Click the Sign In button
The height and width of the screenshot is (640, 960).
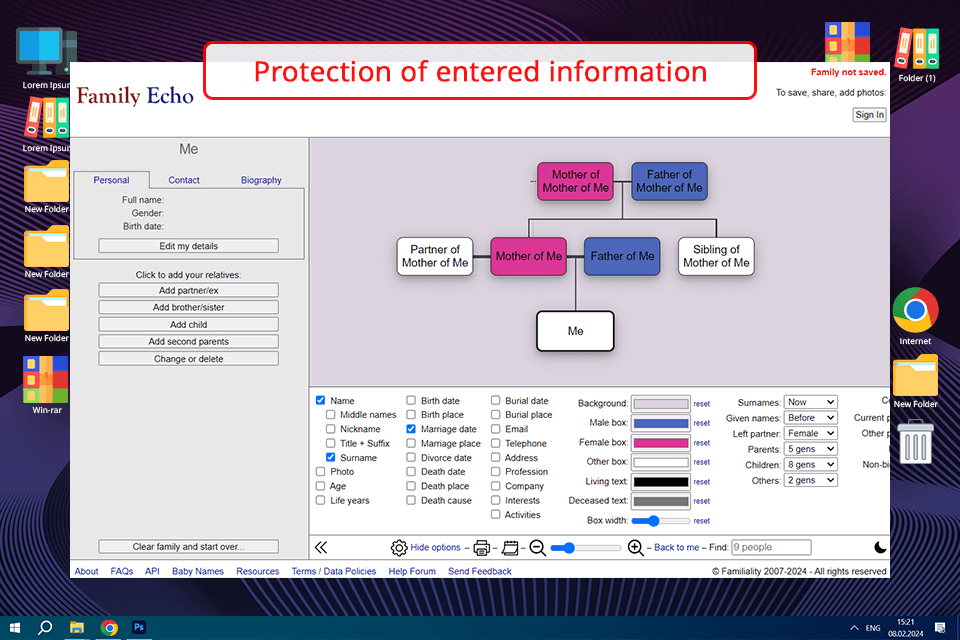[869, 115]
